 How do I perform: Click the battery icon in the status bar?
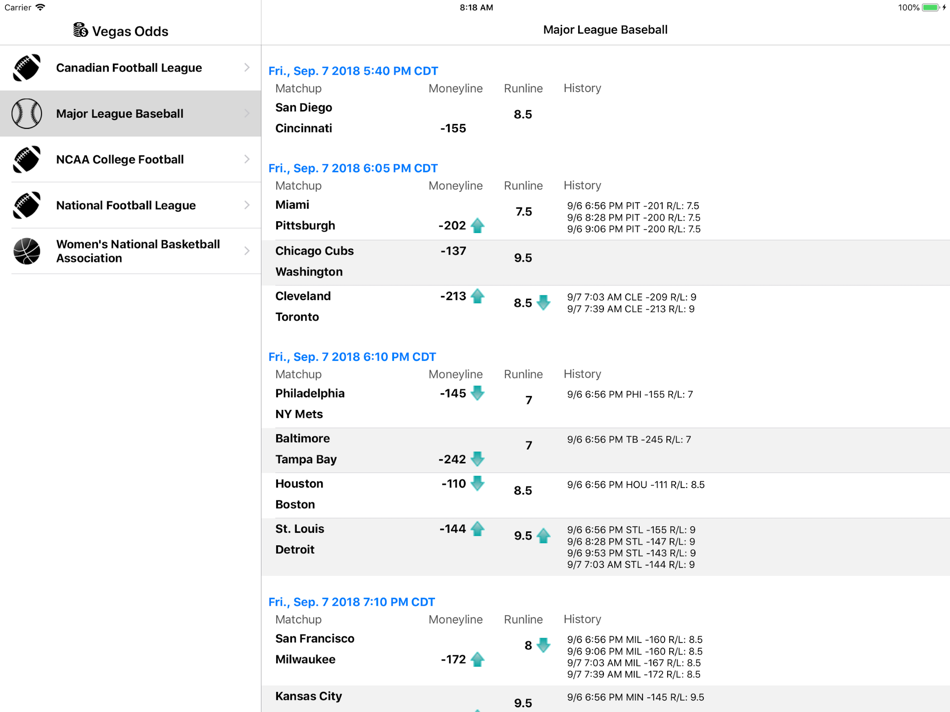click(931, 7)
